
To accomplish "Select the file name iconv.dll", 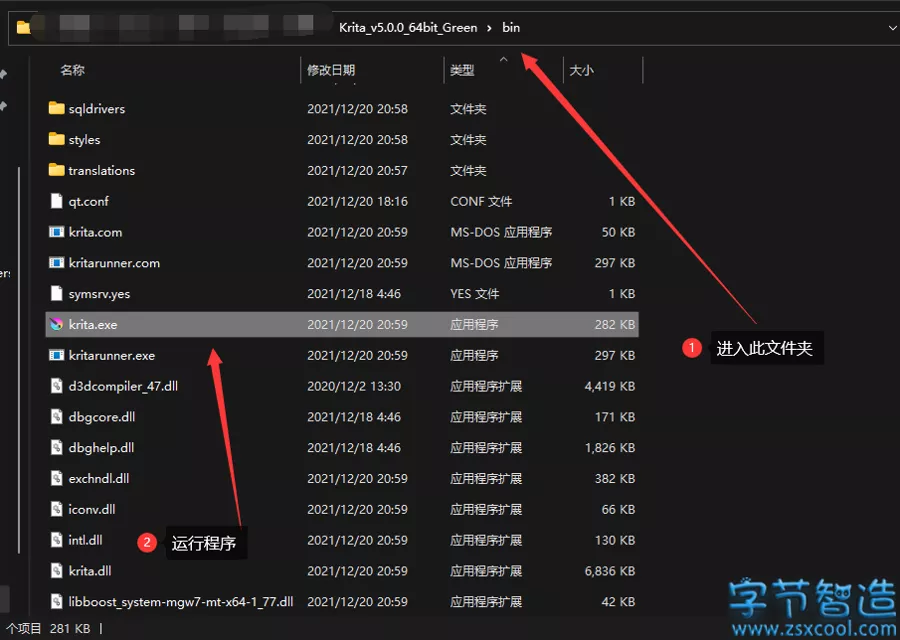I will [x=92, y=509].
